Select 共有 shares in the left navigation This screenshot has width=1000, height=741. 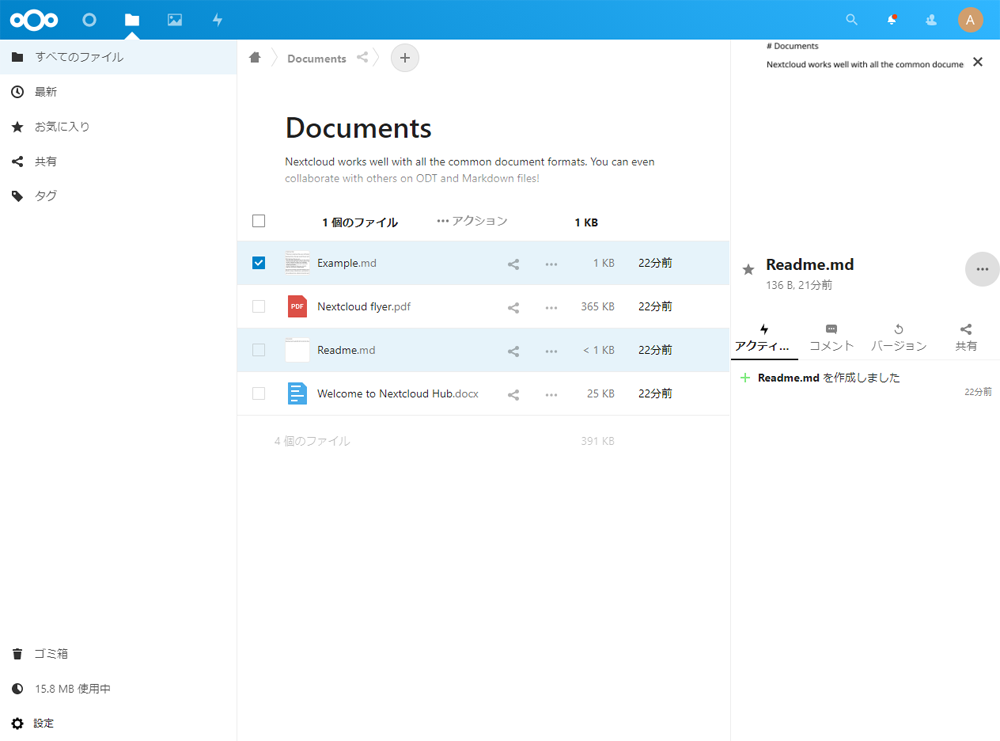tap(118, 161)
